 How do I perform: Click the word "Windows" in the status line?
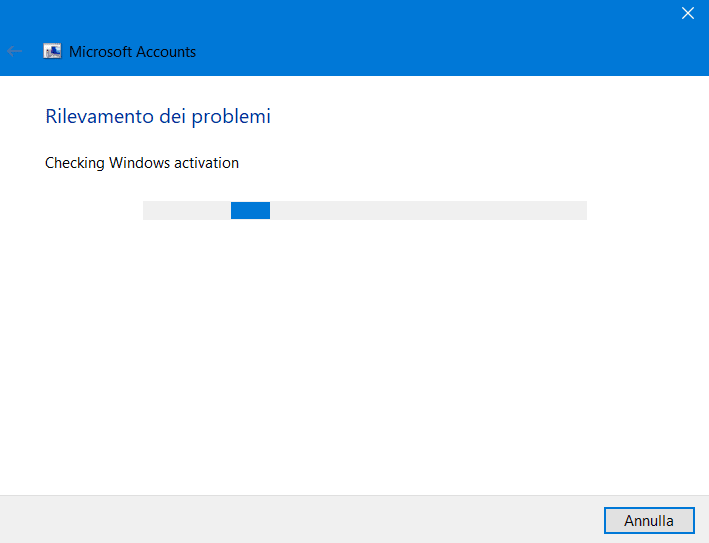click(139, 162)
